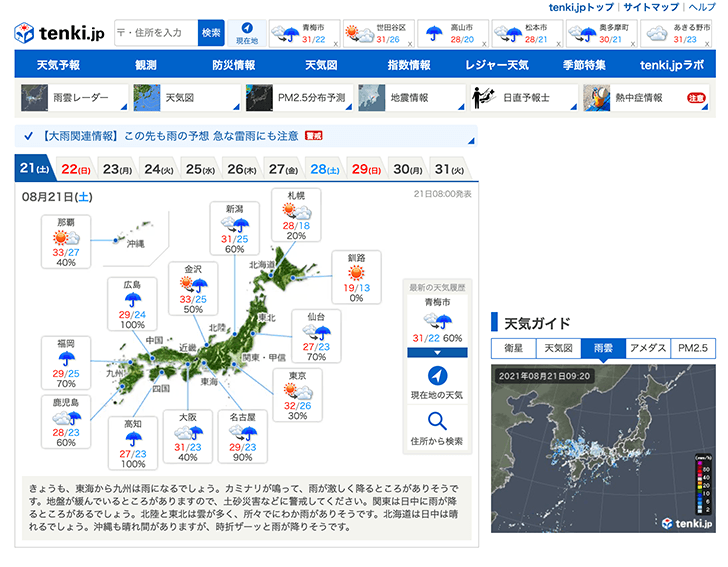Click the blue 検索 search button
The image size is (728, 567).
[211, 33]
